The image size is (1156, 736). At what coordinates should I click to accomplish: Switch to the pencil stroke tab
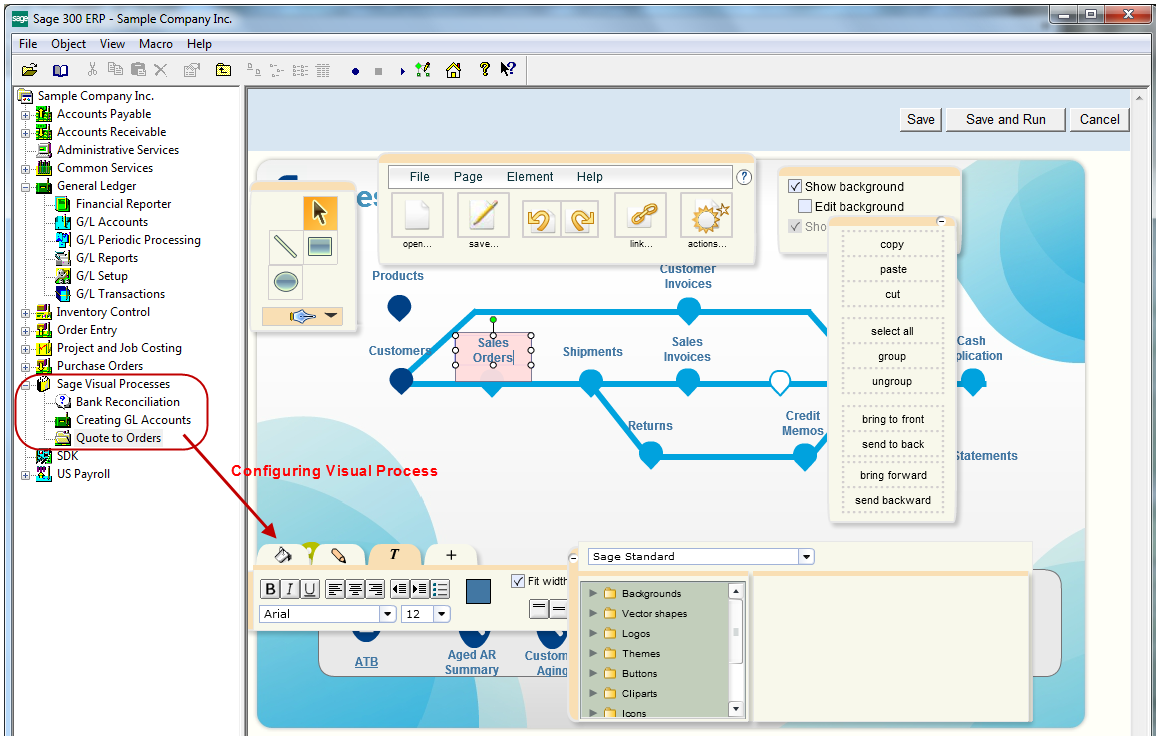point(338,555)
